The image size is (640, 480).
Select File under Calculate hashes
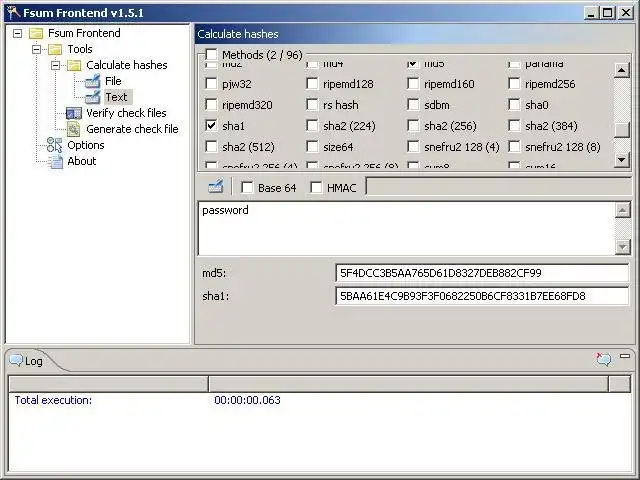tap(113, 81)
